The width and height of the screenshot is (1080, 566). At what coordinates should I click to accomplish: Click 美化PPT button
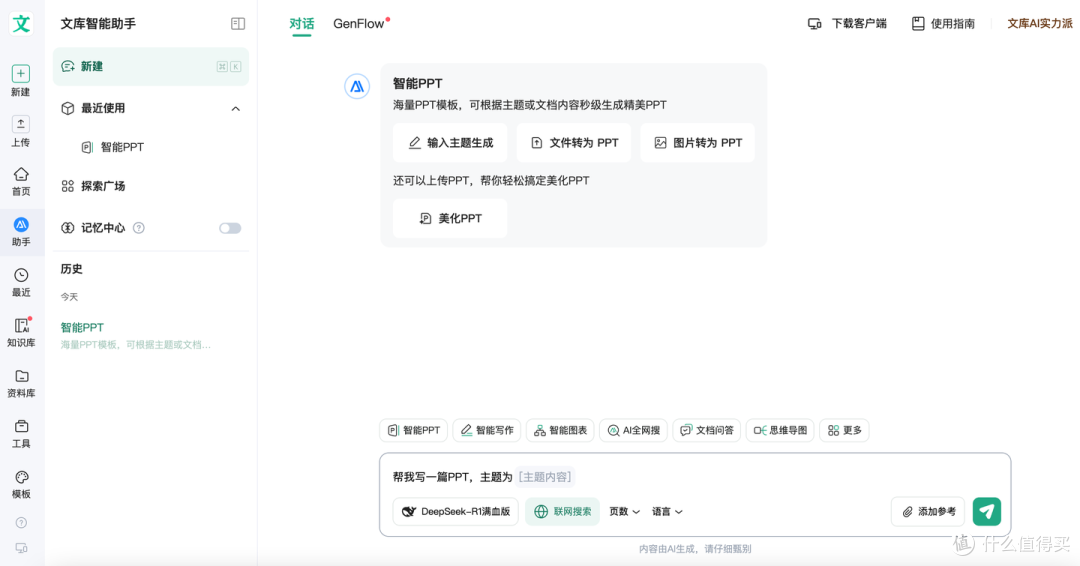coord(450,219)
